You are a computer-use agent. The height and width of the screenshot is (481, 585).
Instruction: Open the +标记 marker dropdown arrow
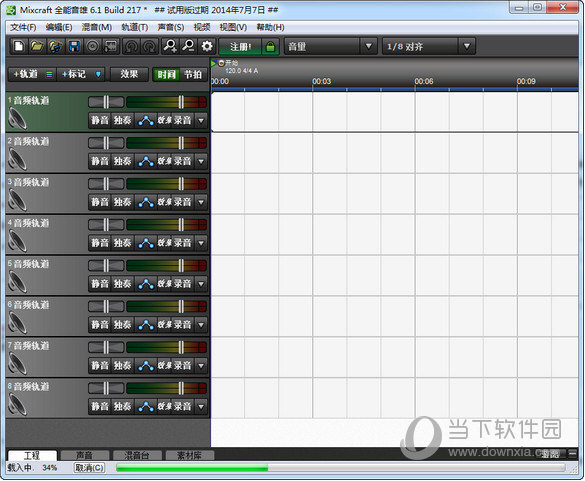(98, 75)
